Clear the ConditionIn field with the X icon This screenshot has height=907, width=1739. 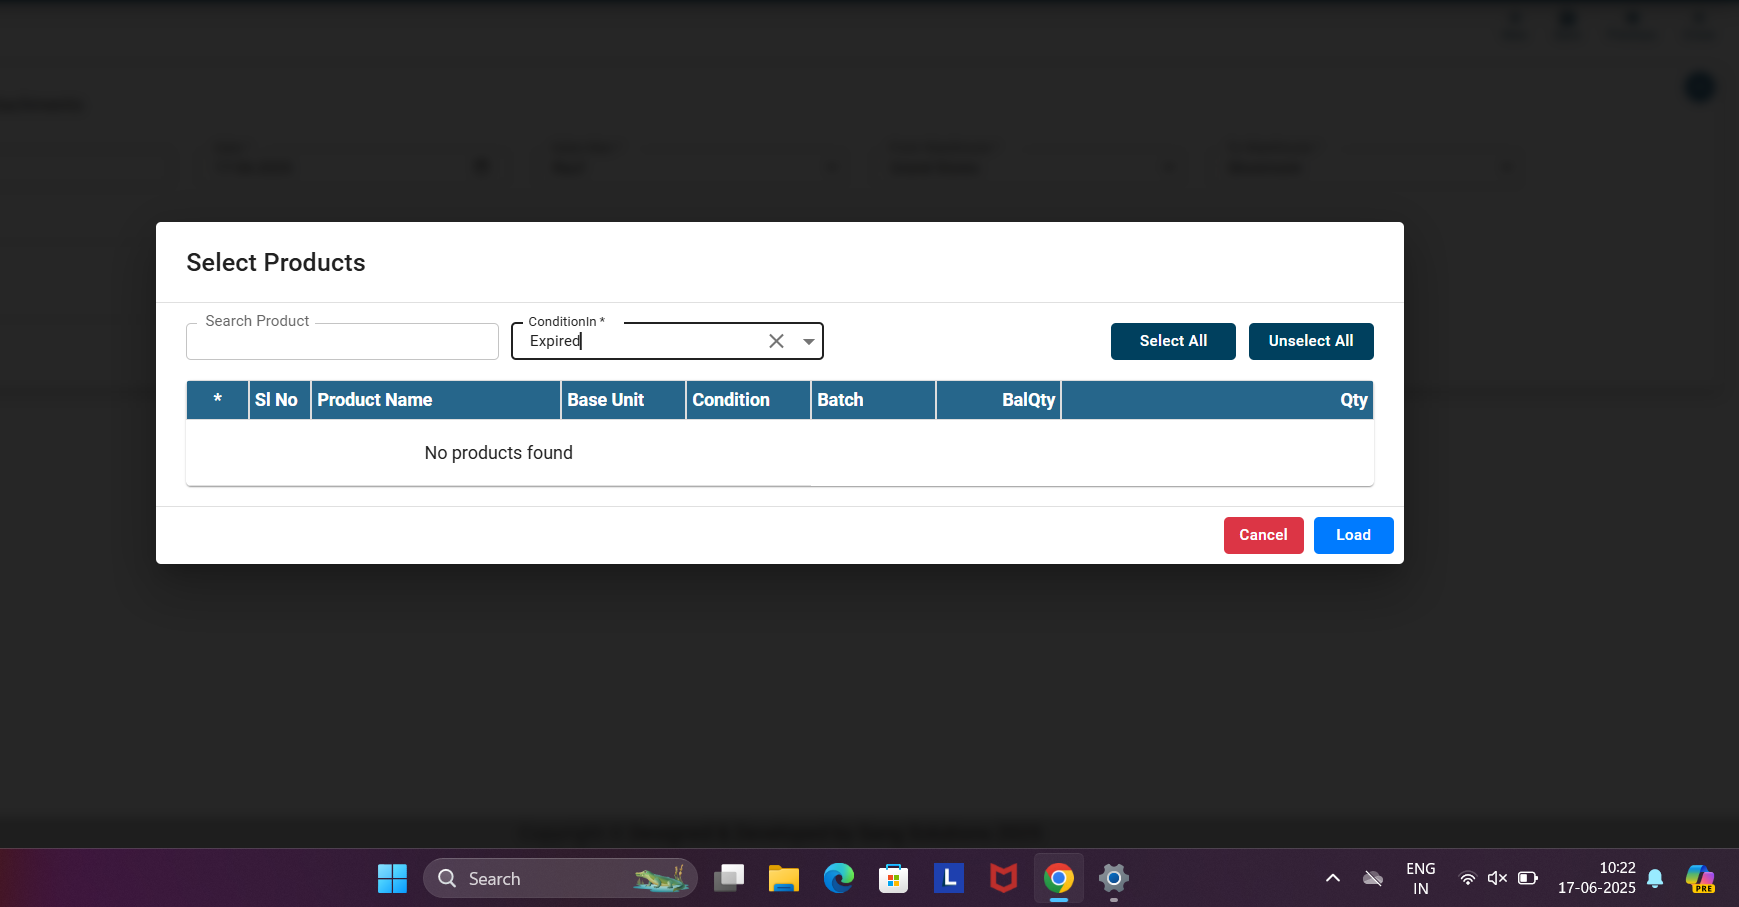(776, 341)
